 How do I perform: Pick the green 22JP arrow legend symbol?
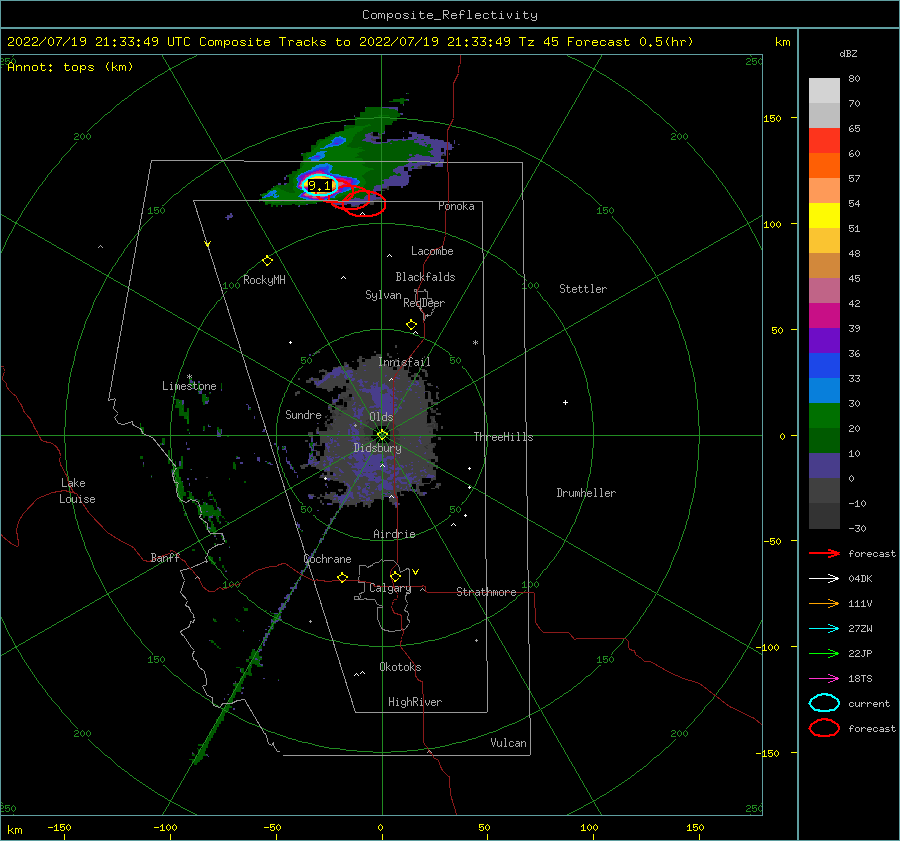point(824,653)
